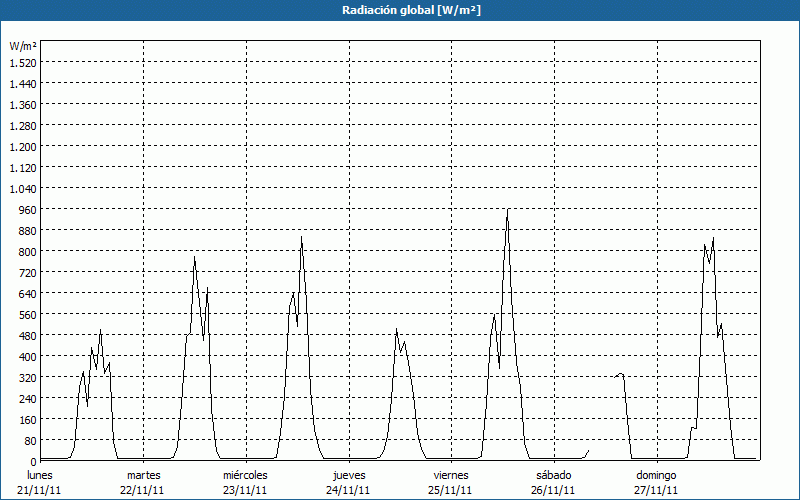This screenshot has height=500, width=800.
Task: Click the W/m² unit label on the y-axis
Action: (22, 46)
